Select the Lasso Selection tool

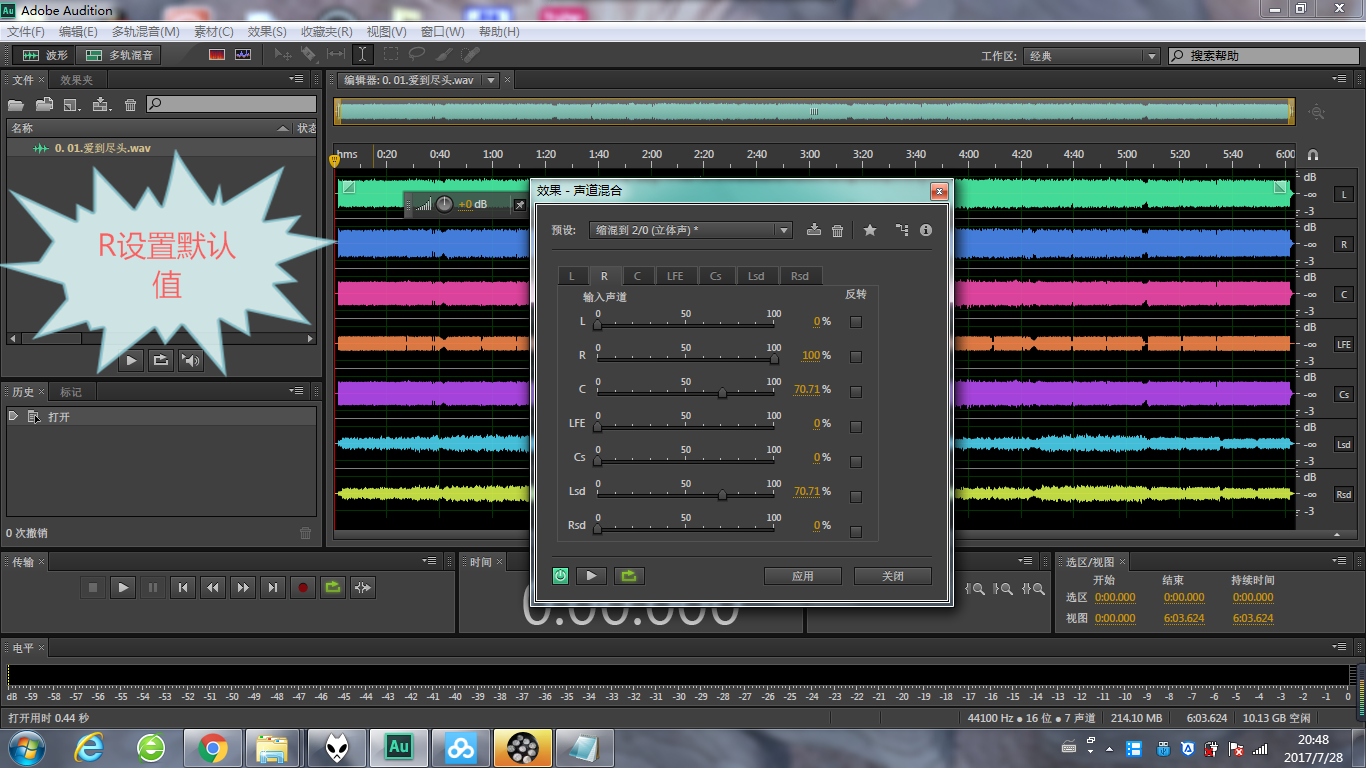(x=417, y=55)
